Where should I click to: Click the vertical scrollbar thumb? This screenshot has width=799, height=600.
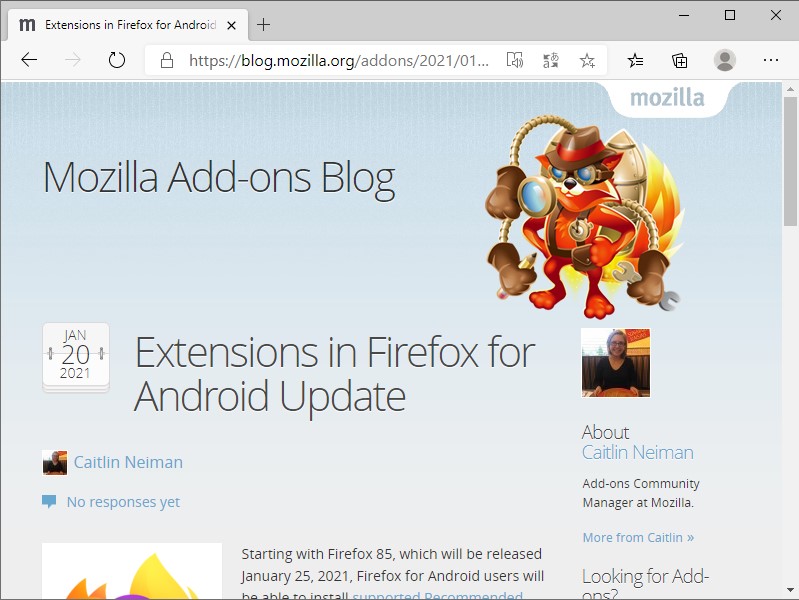790,161
